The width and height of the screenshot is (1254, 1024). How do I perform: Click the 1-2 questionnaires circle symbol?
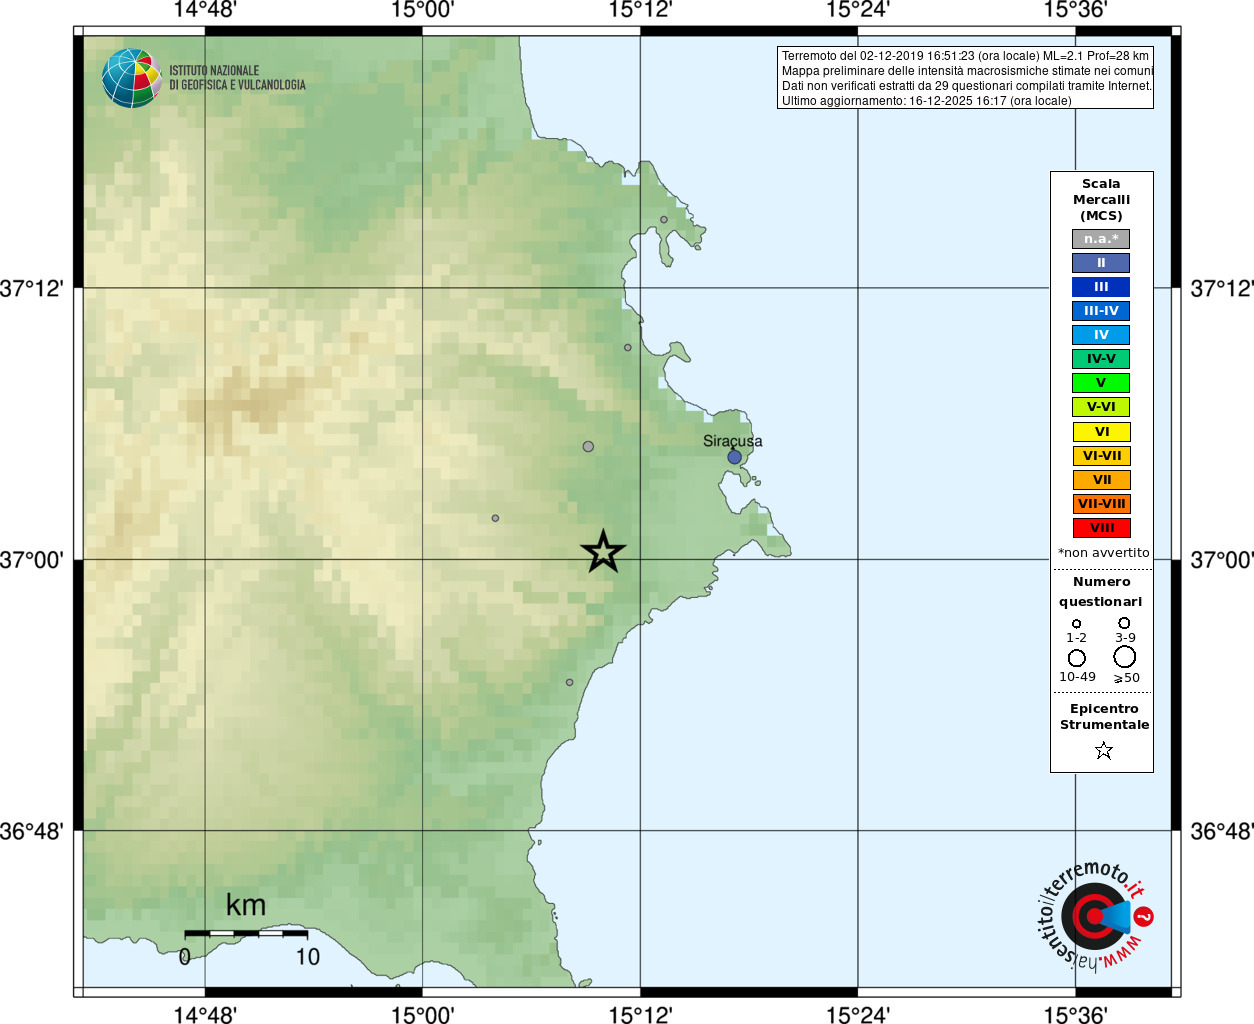(x=1077, y=624)
